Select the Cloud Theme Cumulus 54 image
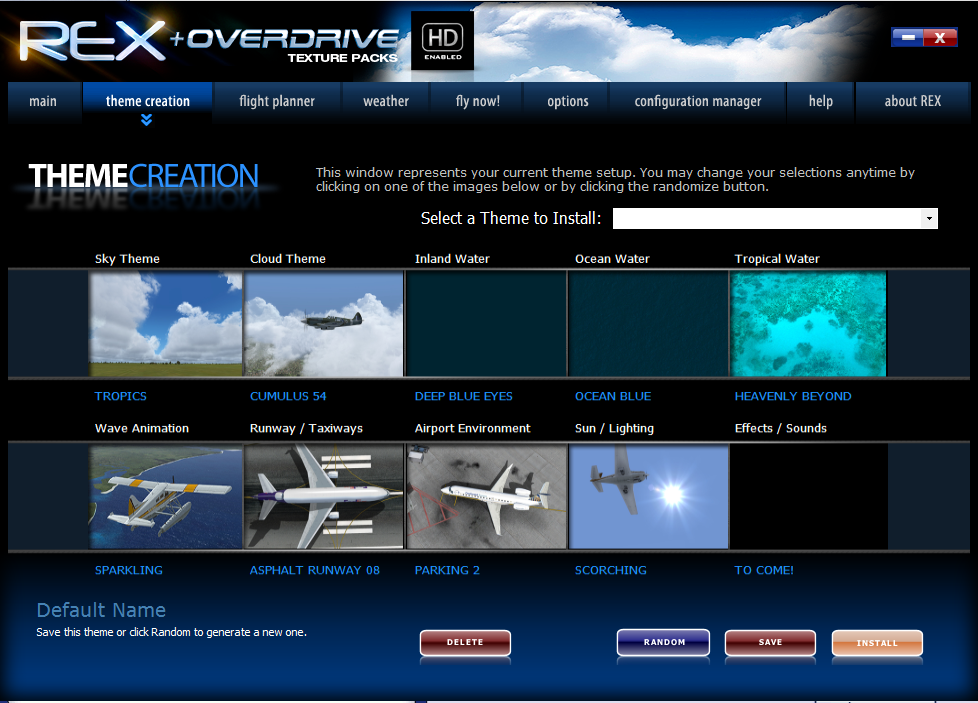This screenshot has width=978, height=703. coord(324,324)
